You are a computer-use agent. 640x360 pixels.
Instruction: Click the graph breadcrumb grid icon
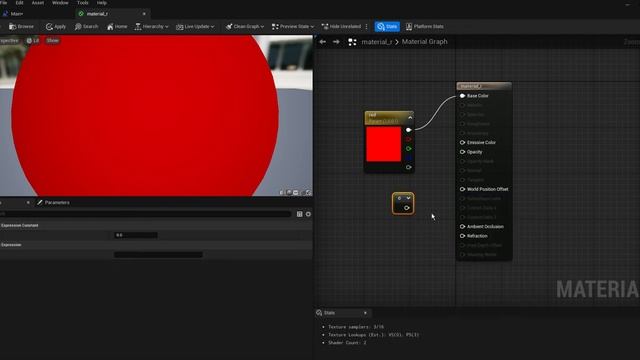pos(352,42)
